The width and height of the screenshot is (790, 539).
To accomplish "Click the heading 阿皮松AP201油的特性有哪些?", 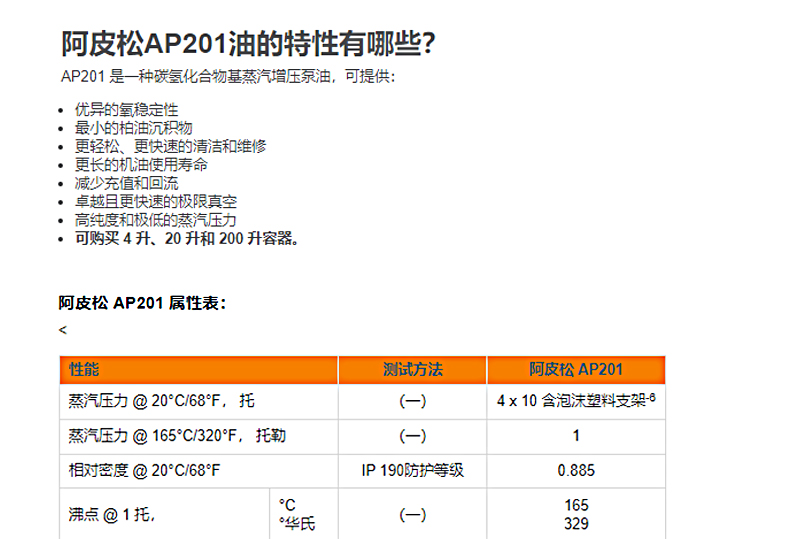I will (248, 44).
